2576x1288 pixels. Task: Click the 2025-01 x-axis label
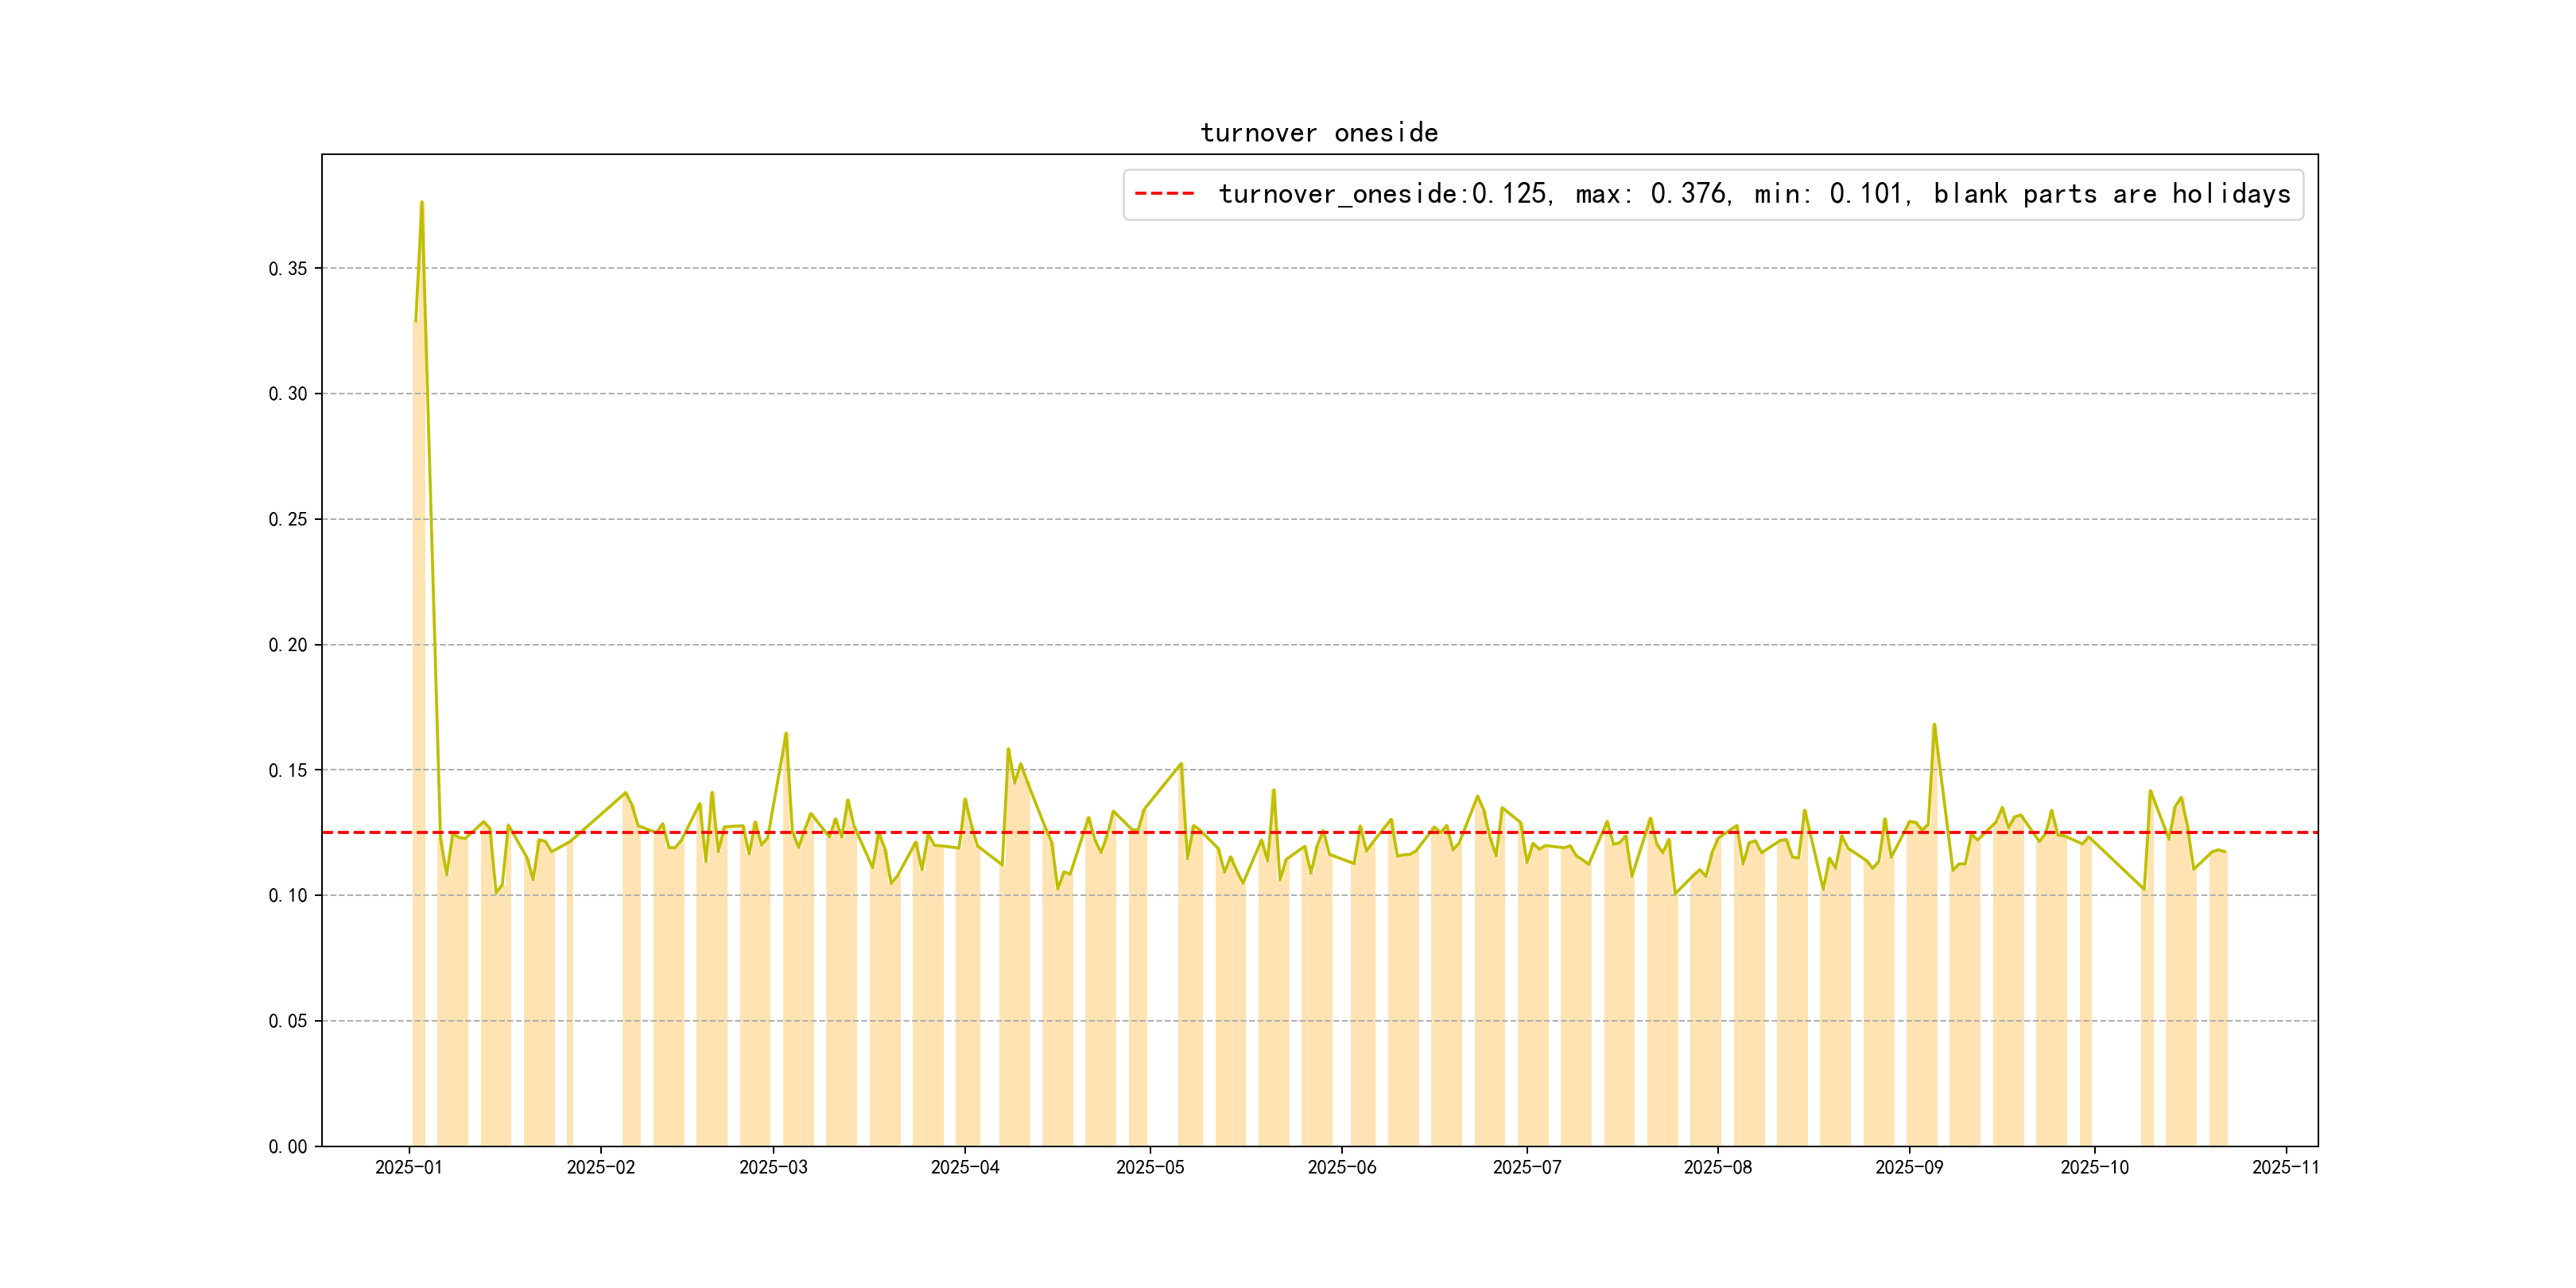click(409, 1167)
